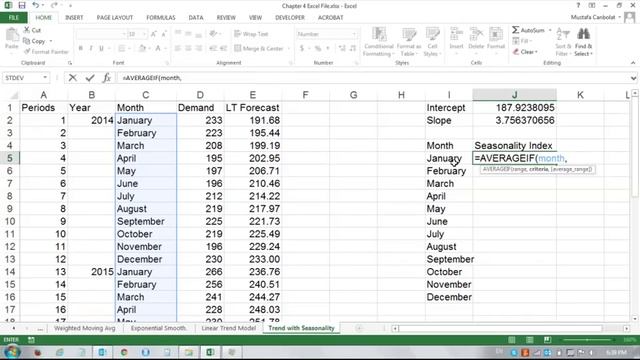The height and width of the screenshot is (360, 640).
Task: Switch to Page Layout view in status bar
Action: coord(529,340)
